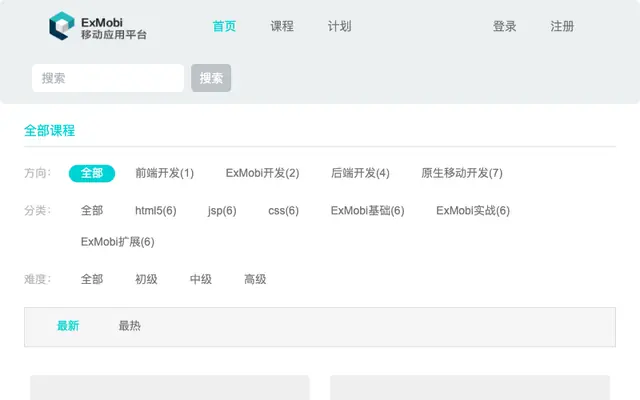This screenshot has height=400, width=640.
Task: Click the 注册 link
Action: pos(562,26)
